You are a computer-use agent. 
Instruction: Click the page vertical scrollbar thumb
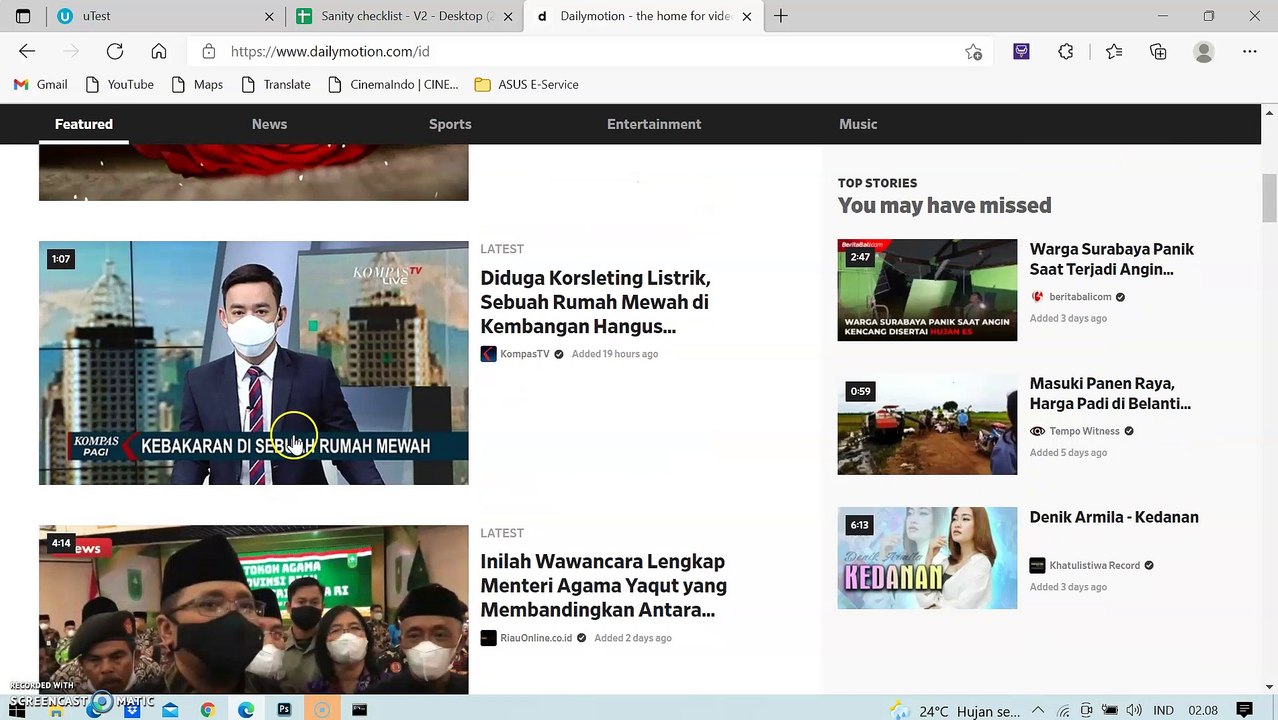pos(1270,198)
